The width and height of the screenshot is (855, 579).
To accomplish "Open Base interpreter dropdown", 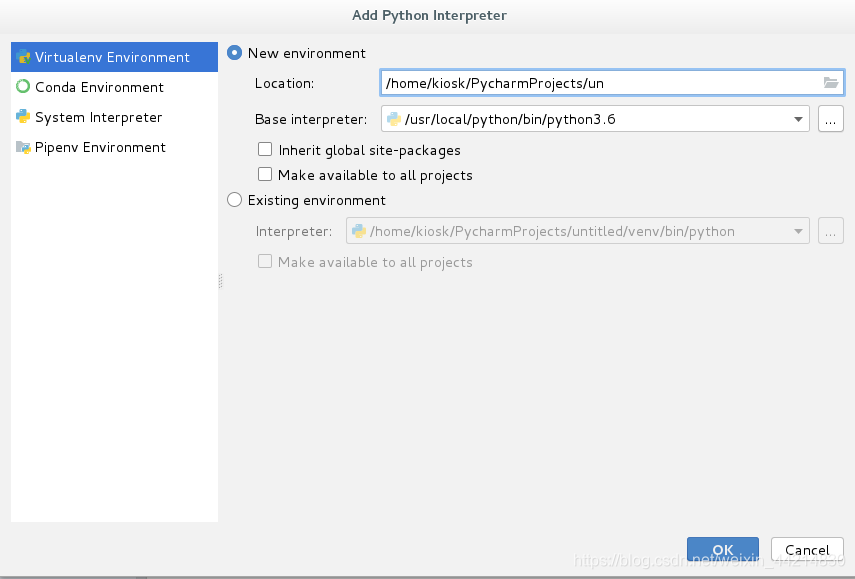I will (x=595, y=119).
